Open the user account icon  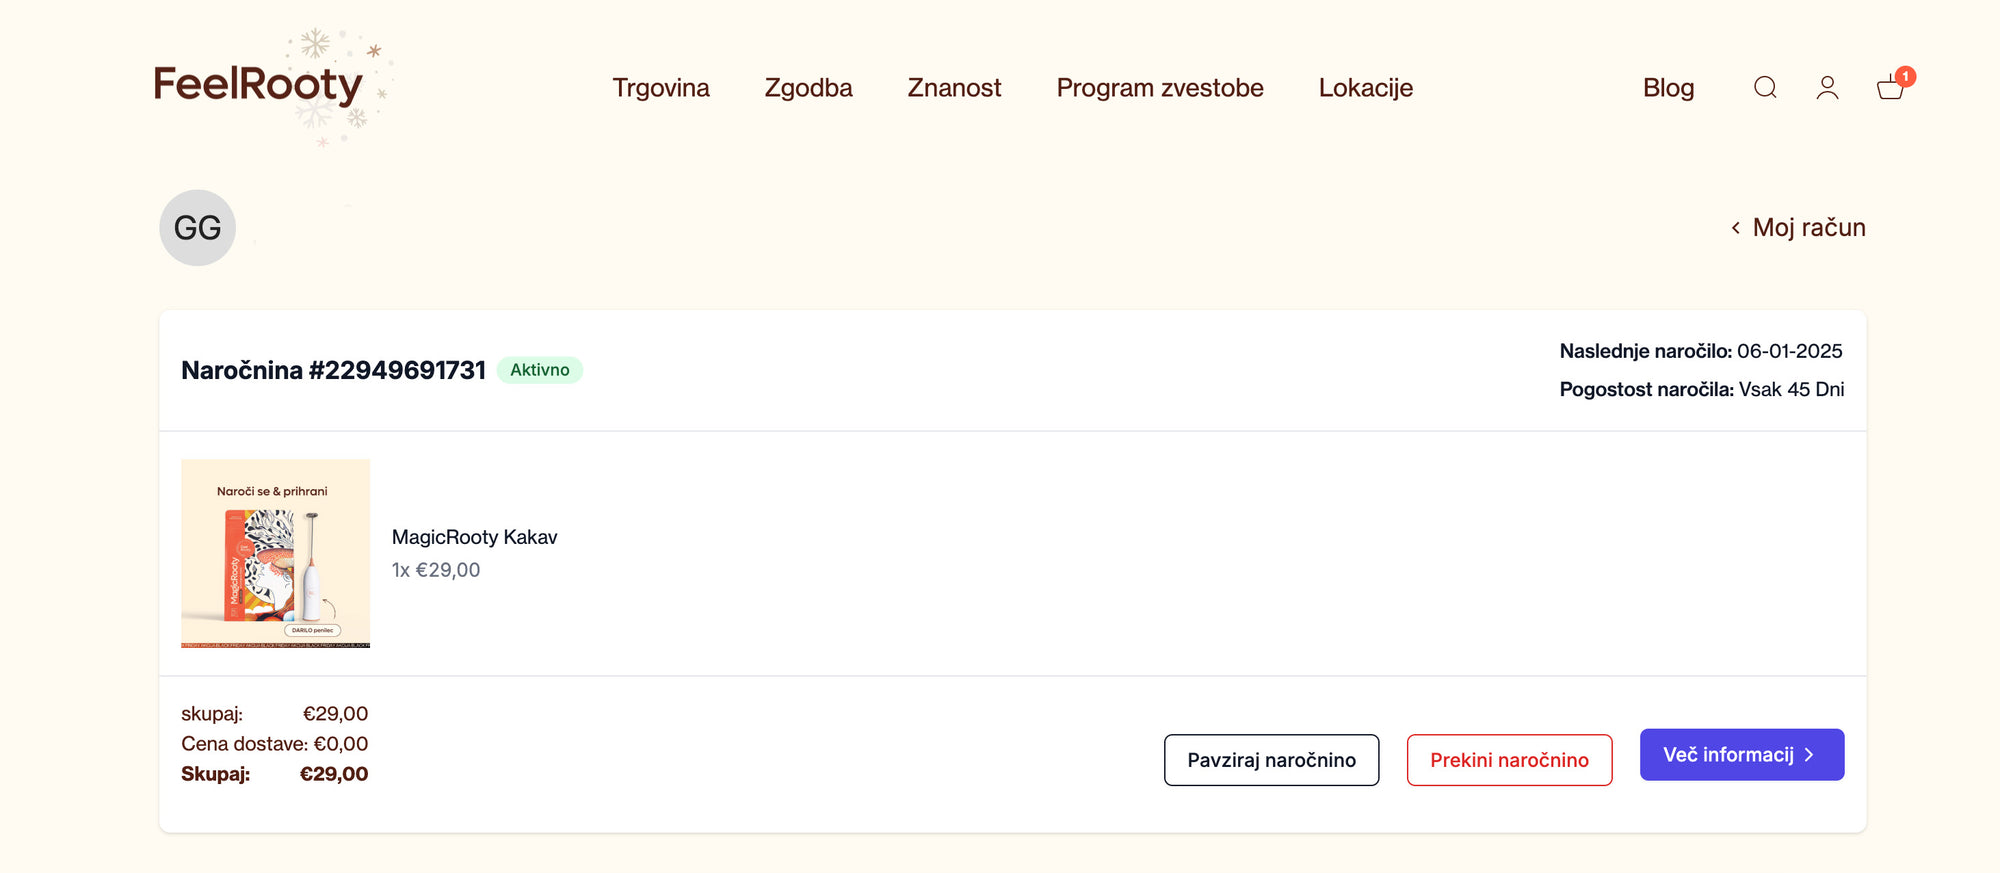point(1827,88)
